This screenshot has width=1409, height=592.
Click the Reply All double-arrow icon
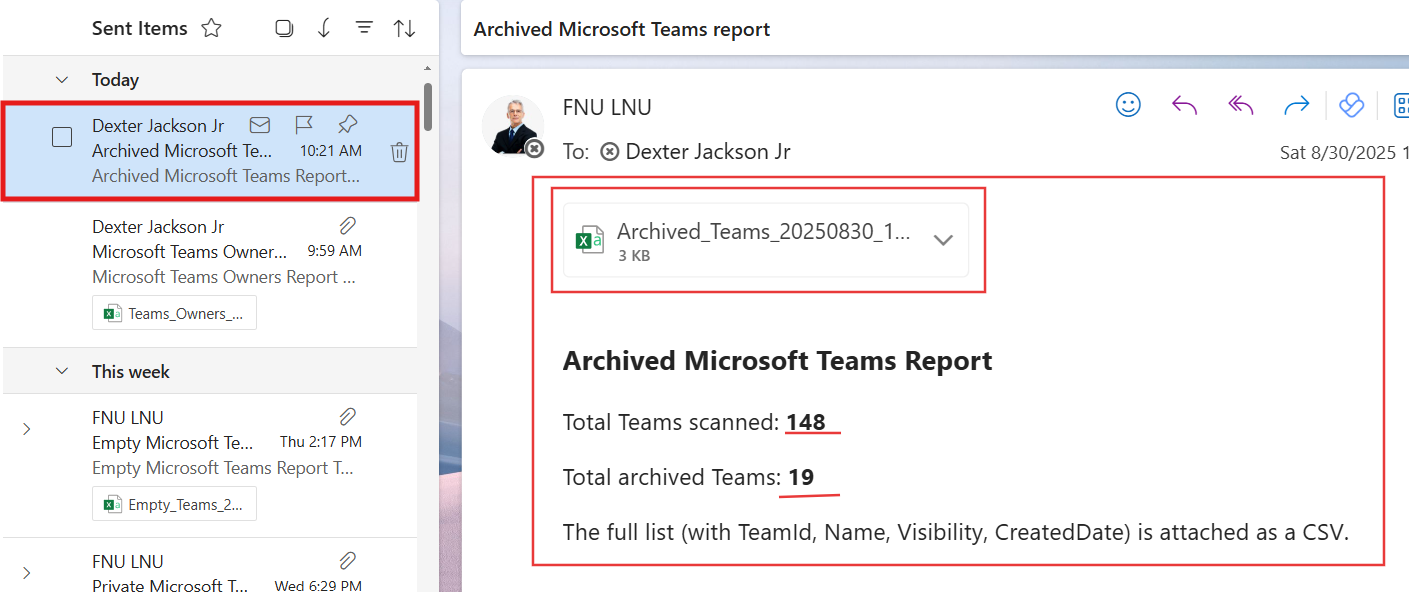[1240, 105]
